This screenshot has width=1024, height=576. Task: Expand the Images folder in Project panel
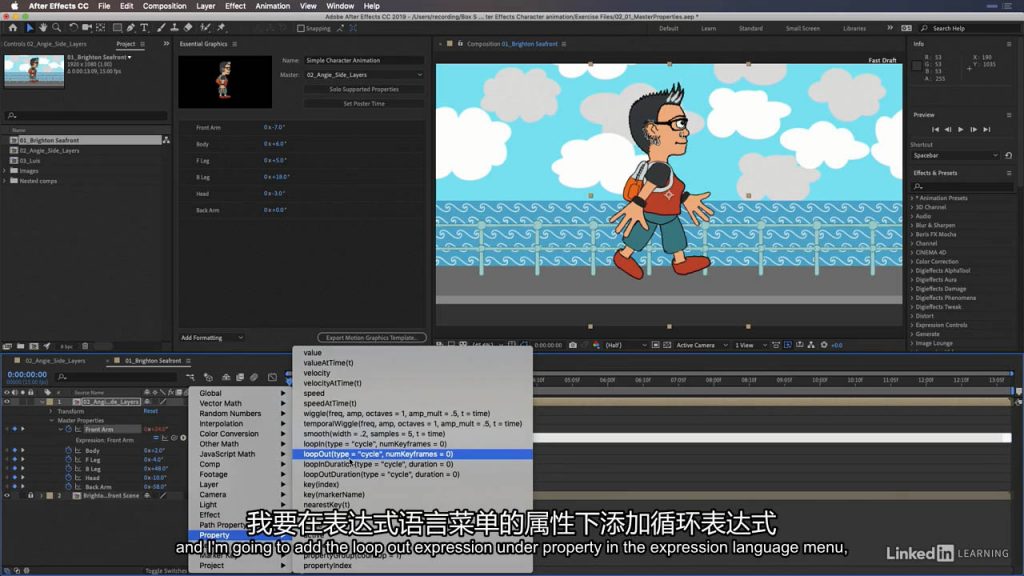[5, 171]
